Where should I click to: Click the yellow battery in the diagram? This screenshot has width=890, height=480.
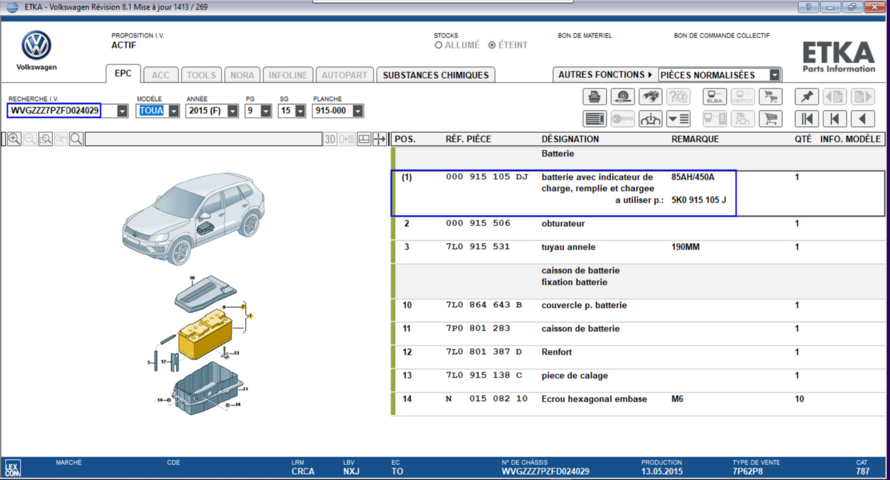[204, 341]
